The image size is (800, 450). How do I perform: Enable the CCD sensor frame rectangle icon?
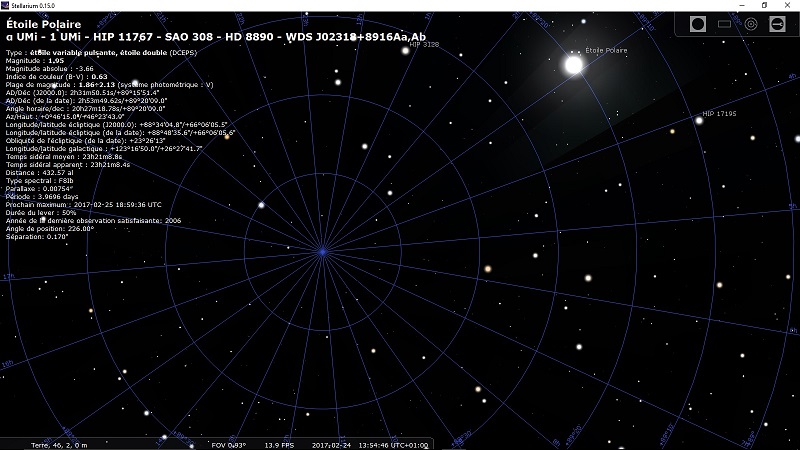tap(725, 23)
